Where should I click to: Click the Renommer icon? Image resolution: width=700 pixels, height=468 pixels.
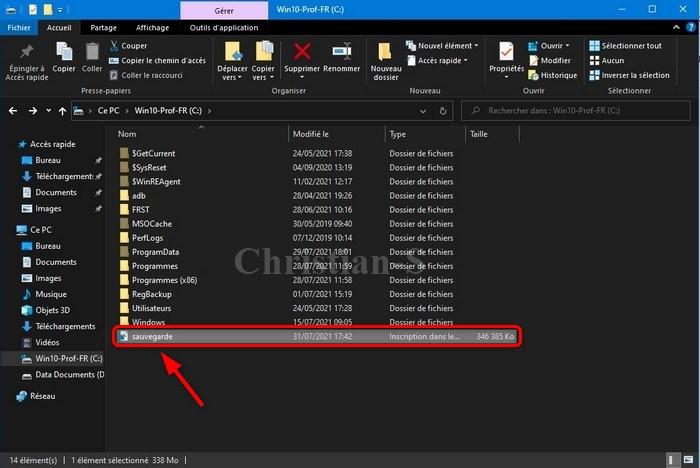[342, 52]
